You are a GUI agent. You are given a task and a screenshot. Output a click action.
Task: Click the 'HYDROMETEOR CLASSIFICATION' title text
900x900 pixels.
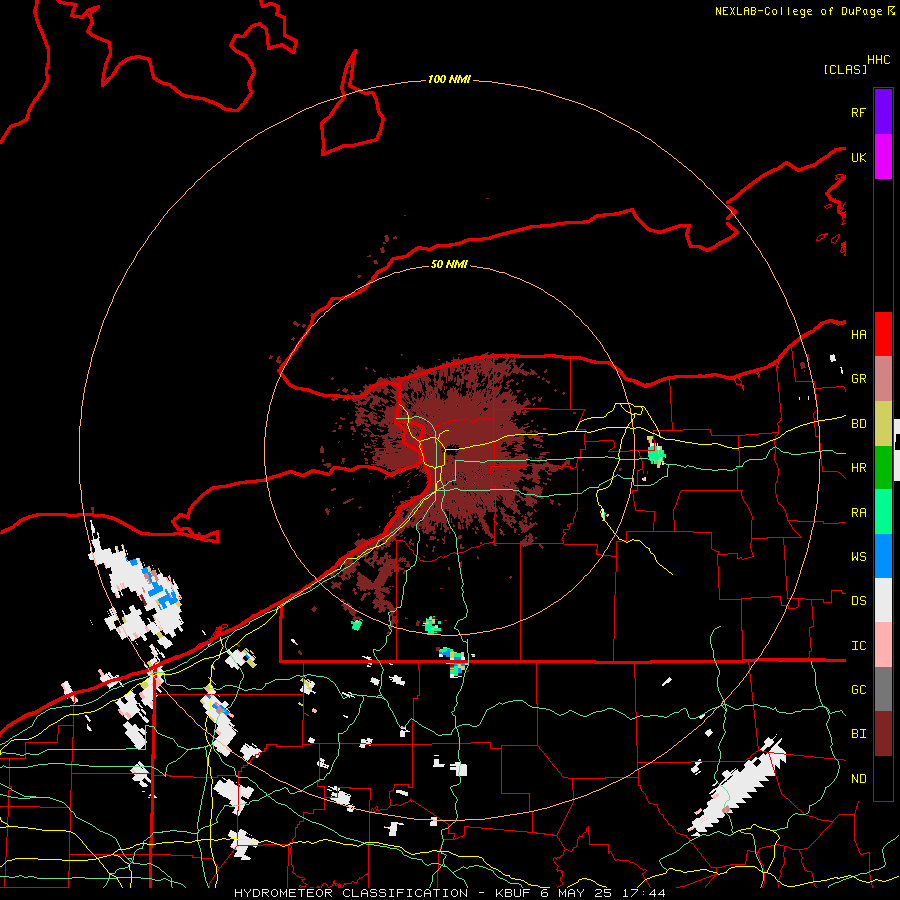[351, 893]
